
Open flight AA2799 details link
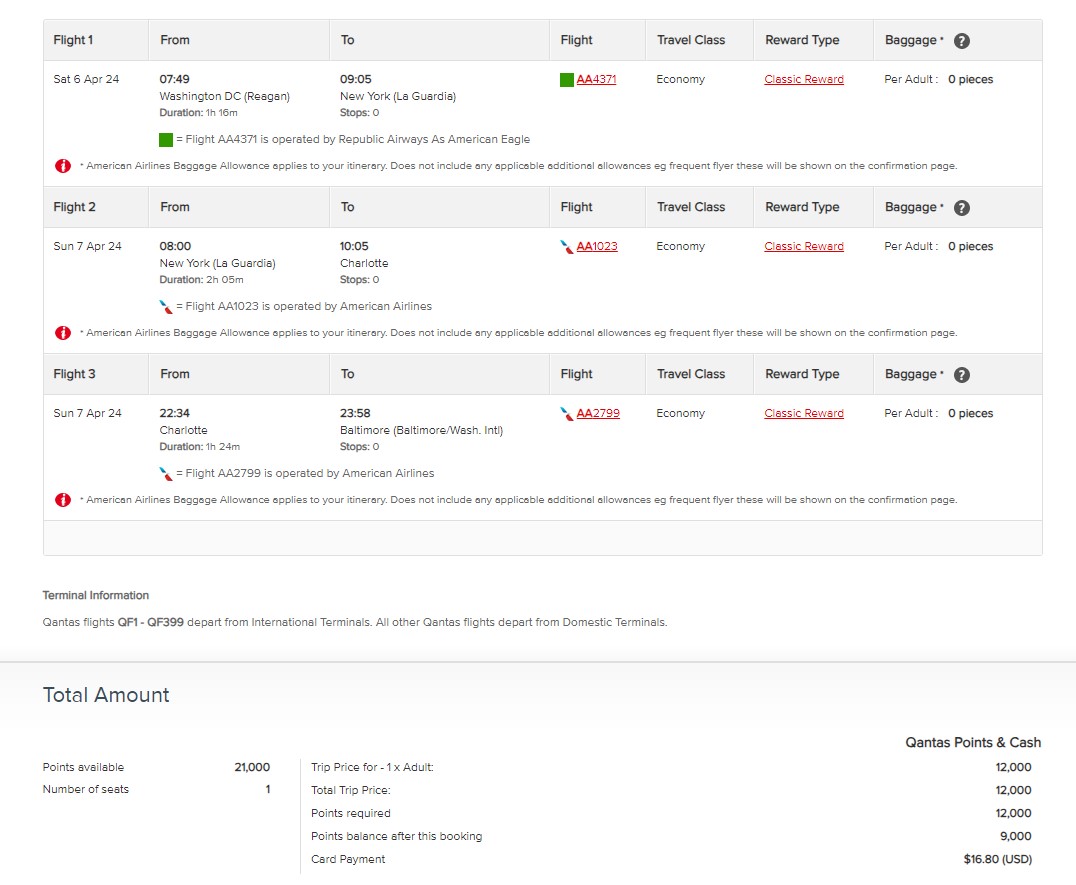[598, 413]
